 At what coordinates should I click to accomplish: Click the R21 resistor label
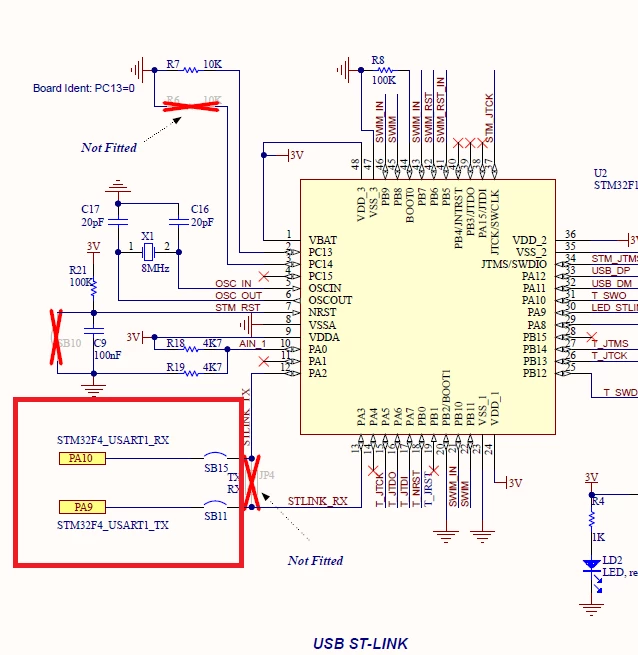pyautogui.click(x=78, y=270)
